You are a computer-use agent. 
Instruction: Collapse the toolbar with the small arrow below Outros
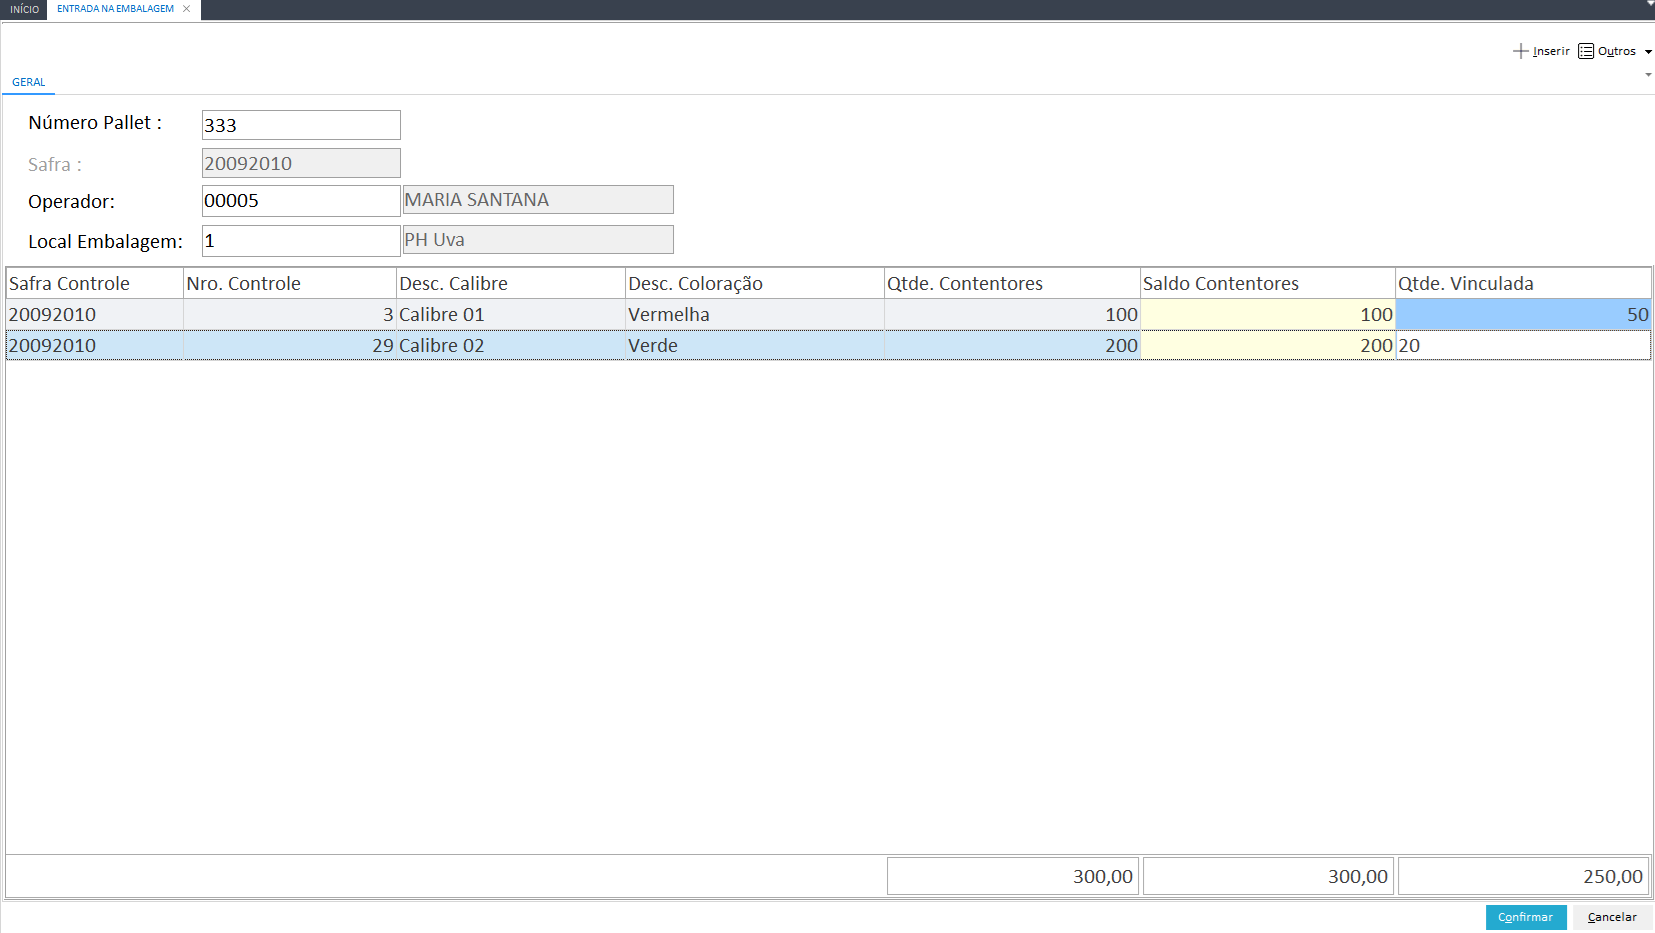tap(1648, 75)
